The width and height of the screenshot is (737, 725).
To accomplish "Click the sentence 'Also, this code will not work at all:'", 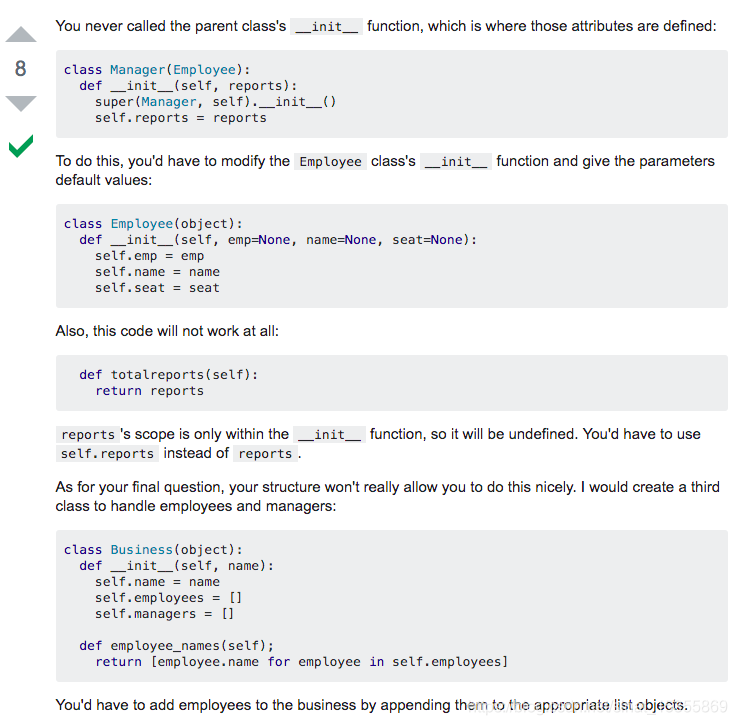I will click(x=167, y=331).
